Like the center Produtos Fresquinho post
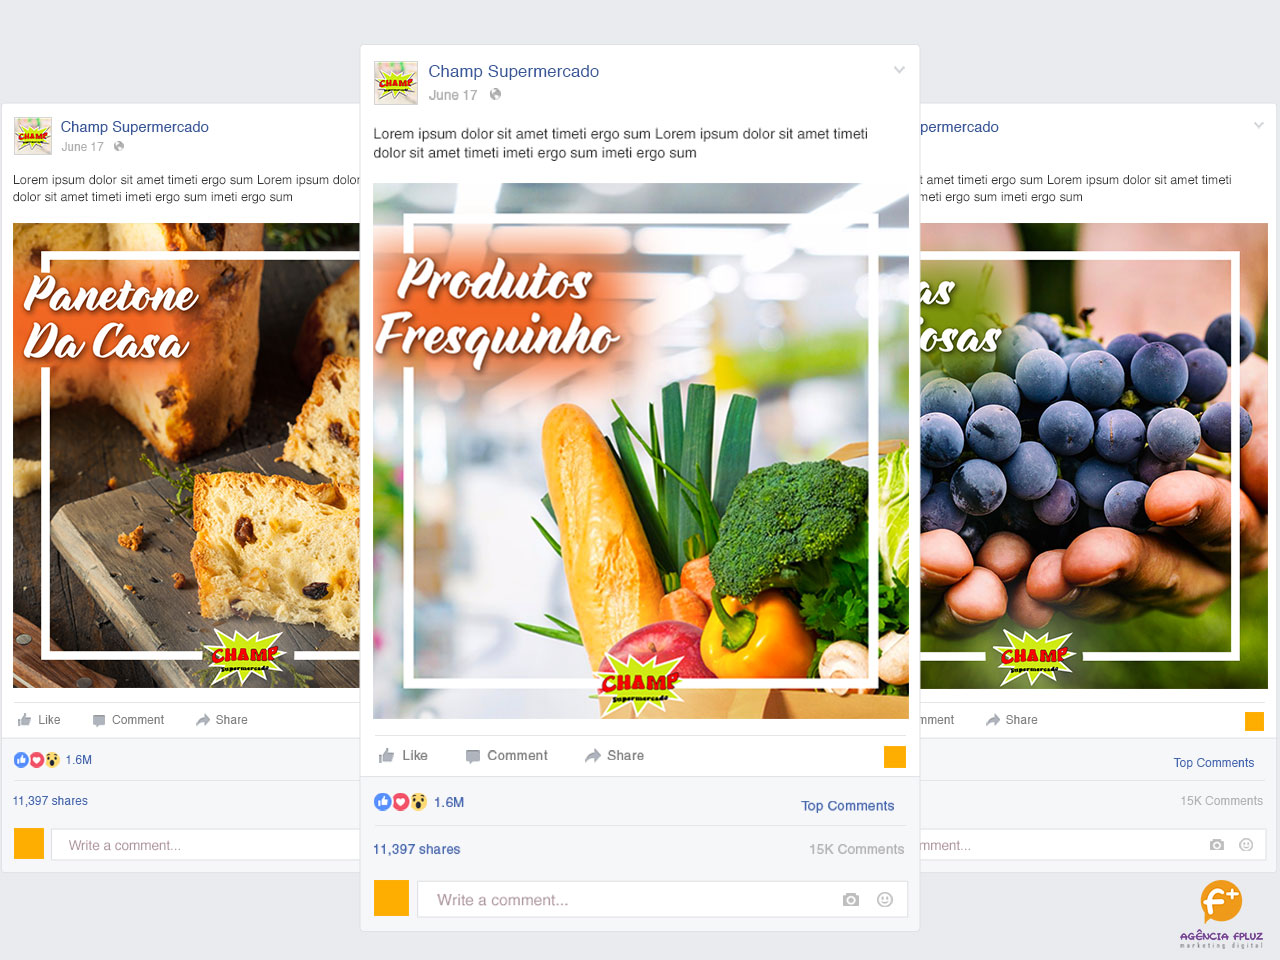The image size is (1280, 960). [x=403, y=756]
